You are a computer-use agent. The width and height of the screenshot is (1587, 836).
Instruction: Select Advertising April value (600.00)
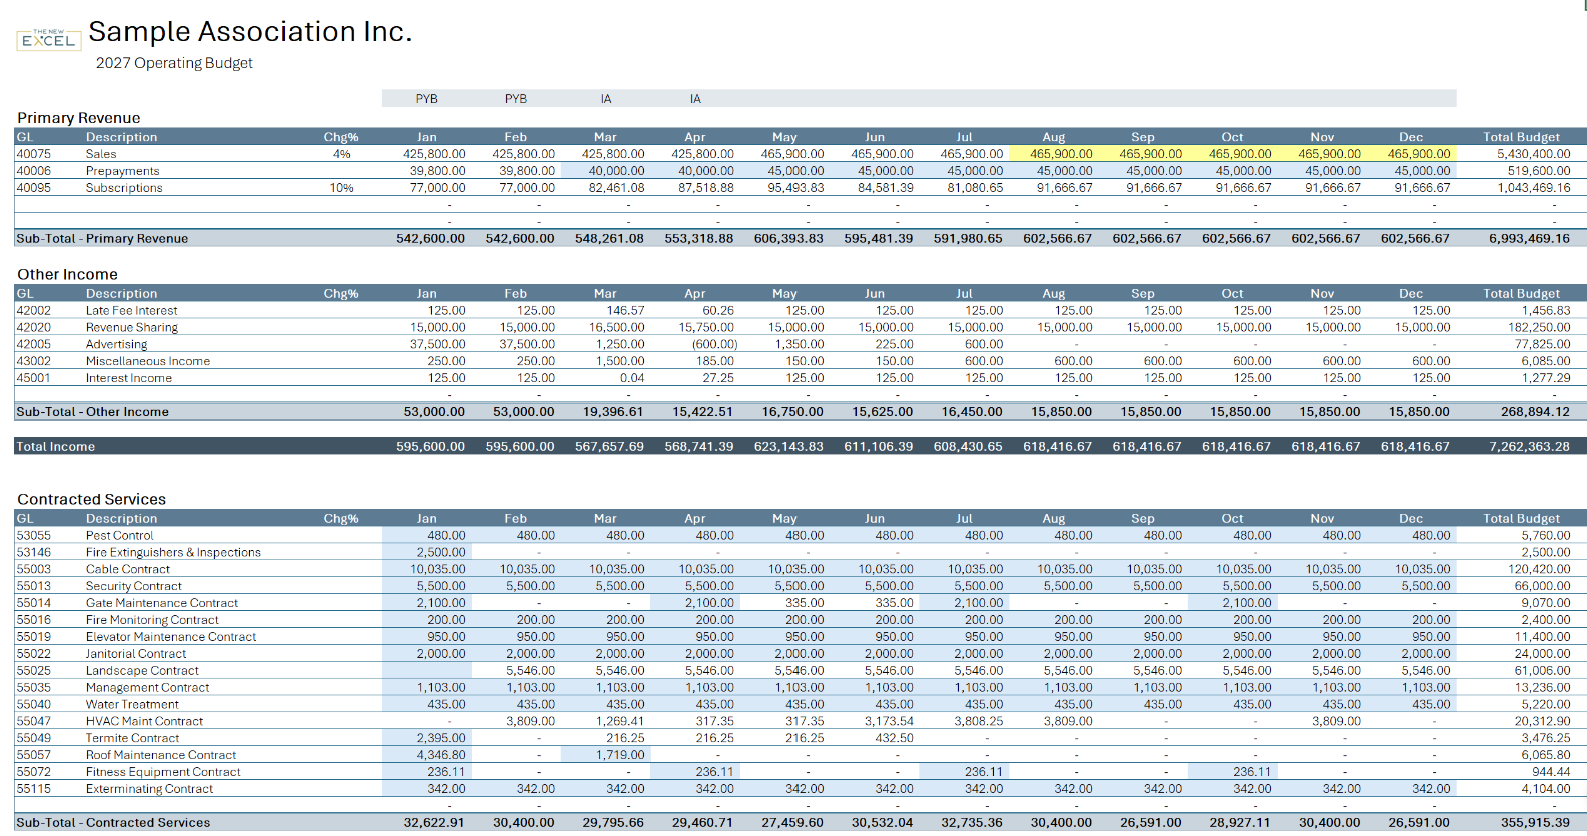pyautogui.click(x=714, y=345)
